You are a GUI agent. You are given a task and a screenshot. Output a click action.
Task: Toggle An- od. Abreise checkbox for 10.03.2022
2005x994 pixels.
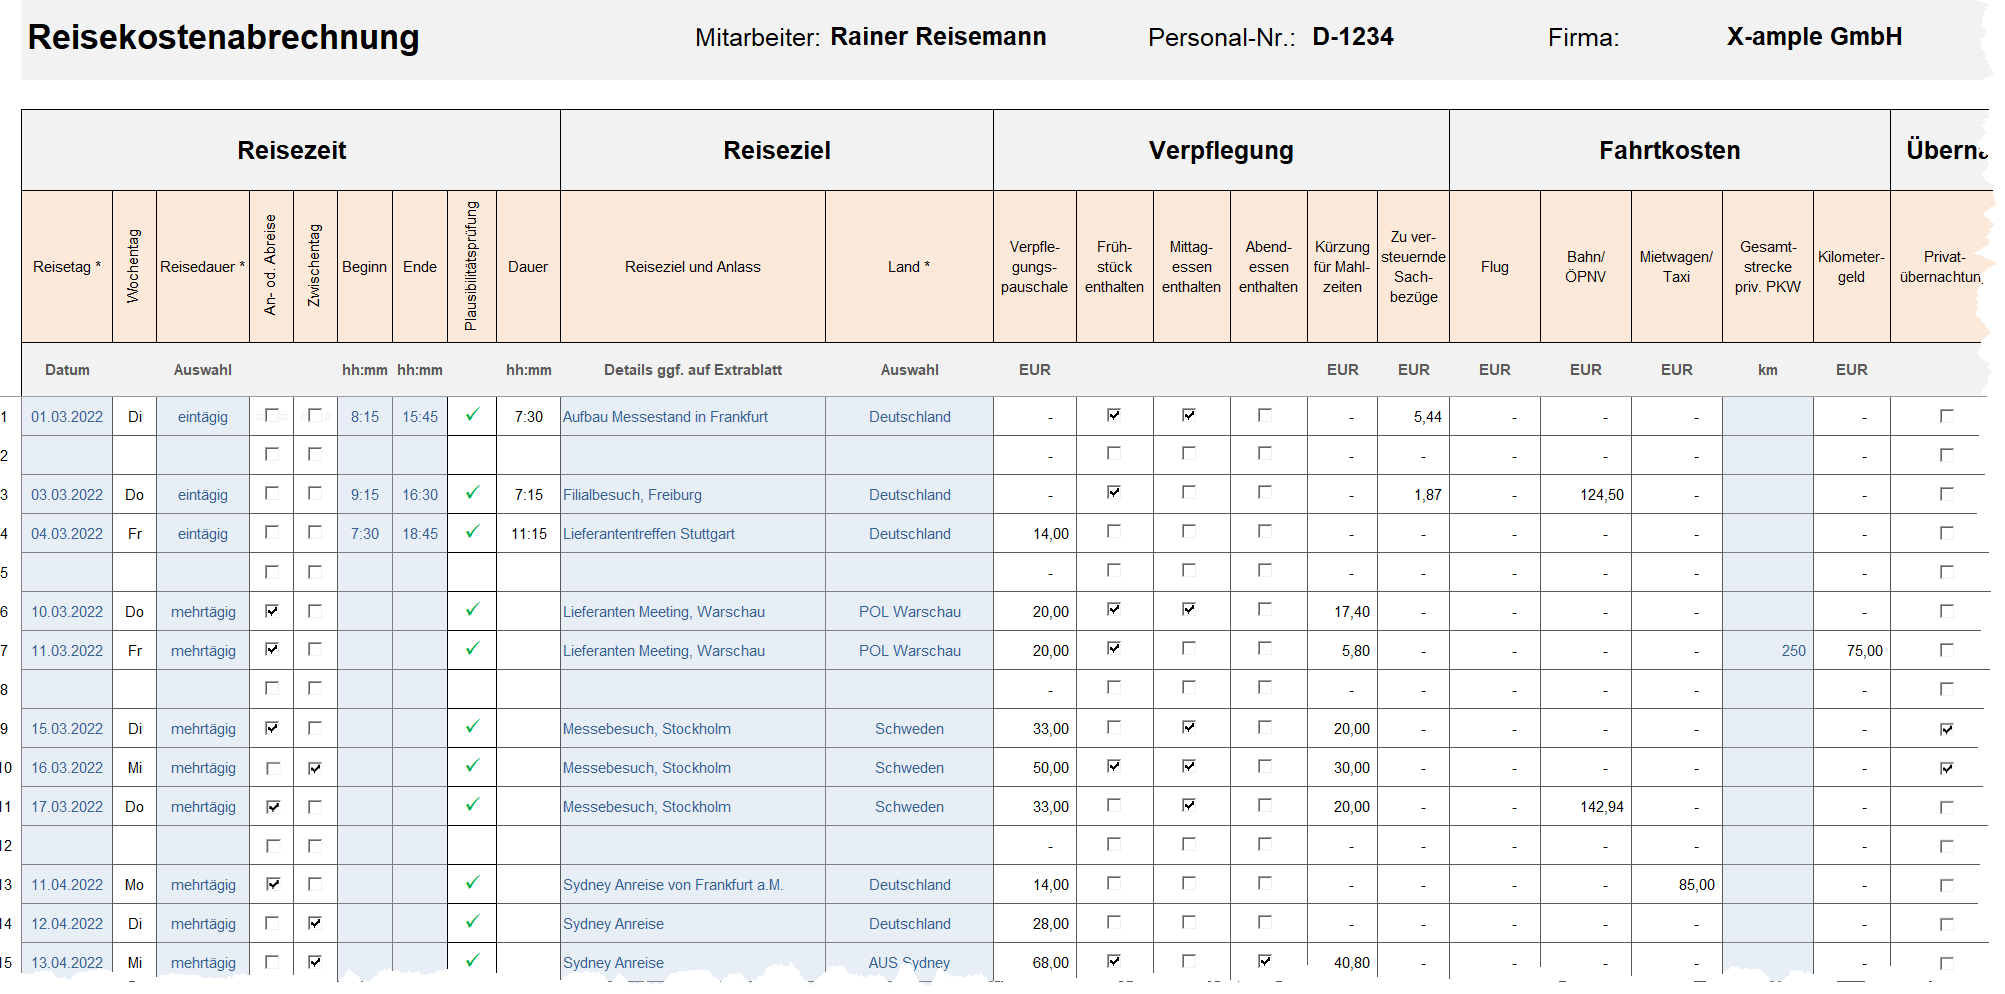272,610
